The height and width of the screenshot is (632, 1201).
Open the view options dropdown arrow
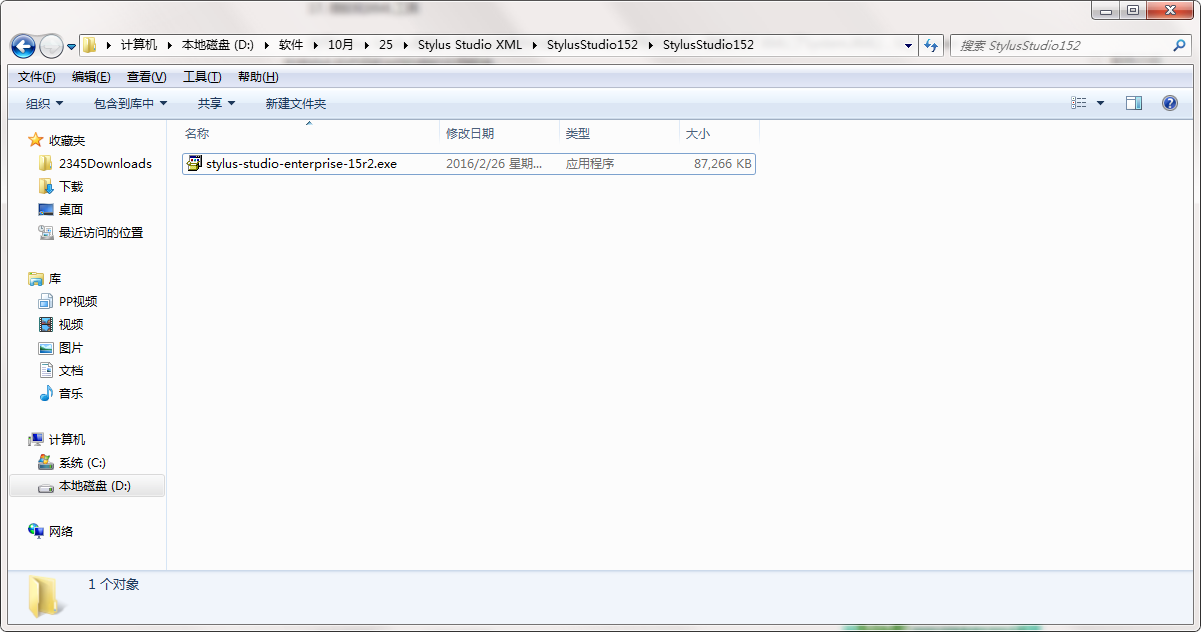point(1101,103)
